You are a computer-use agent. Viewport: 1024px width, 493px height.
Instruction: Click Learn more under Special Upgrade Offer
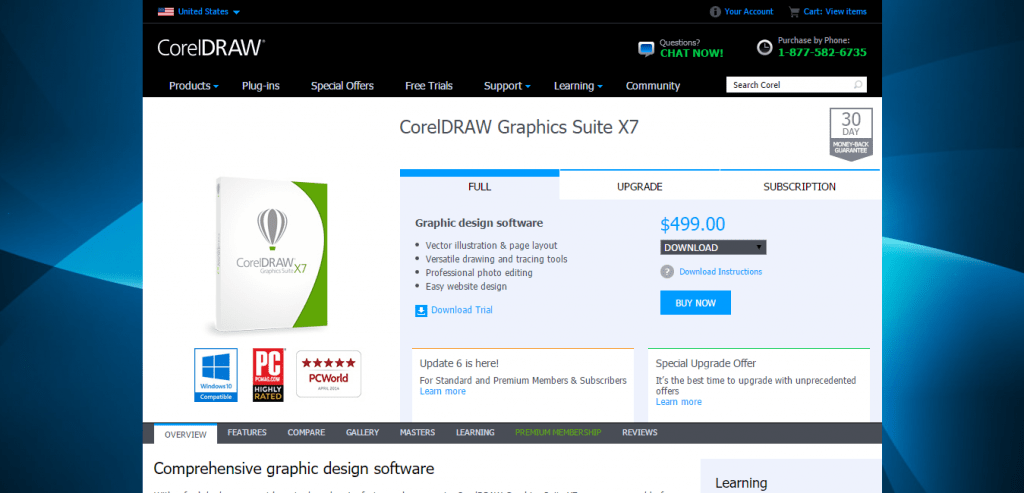[679, 402]
